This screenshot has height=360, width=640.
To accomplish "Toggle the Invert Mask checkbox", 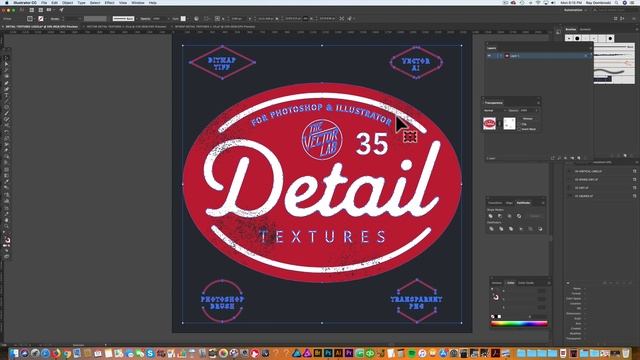I will pyautogui.click(x=519, y=129).
